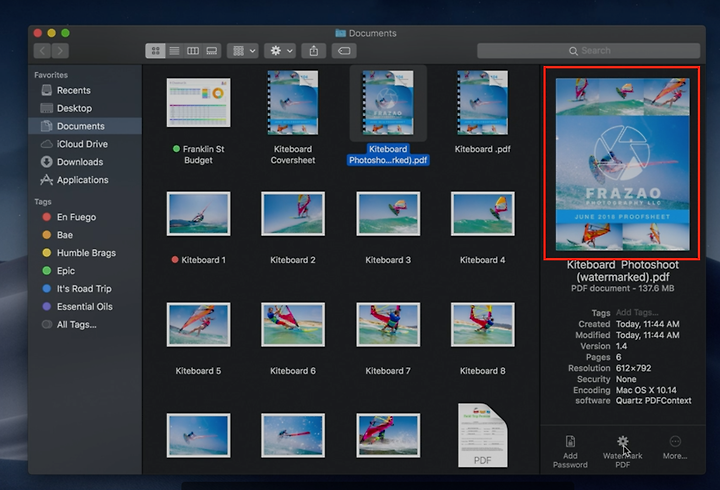
Task: Select Documents in the sidebar
Action: tap(85, 126)
